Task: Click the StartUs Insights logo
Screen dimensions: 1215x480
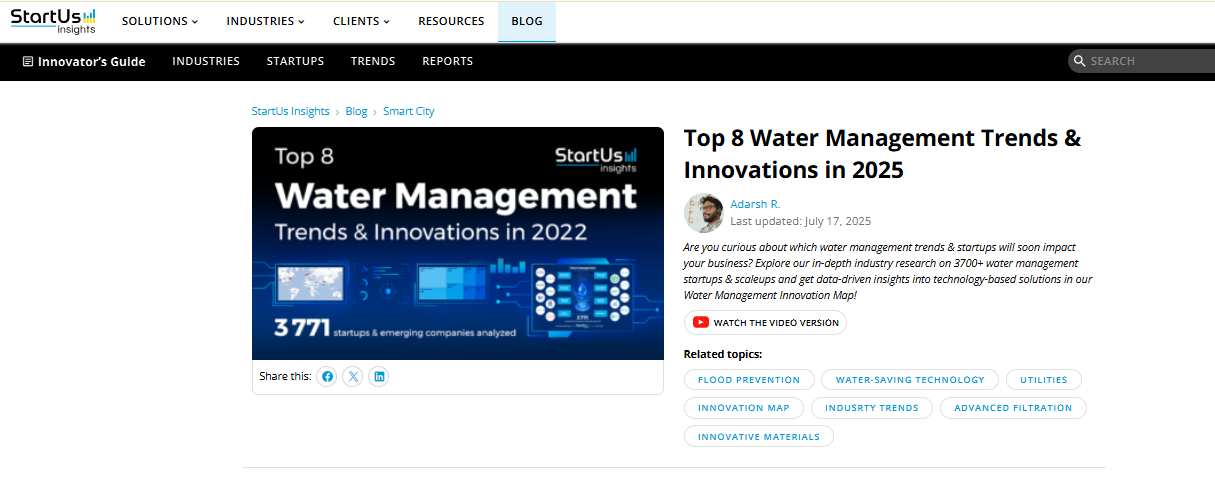Action: coord(54,21)
